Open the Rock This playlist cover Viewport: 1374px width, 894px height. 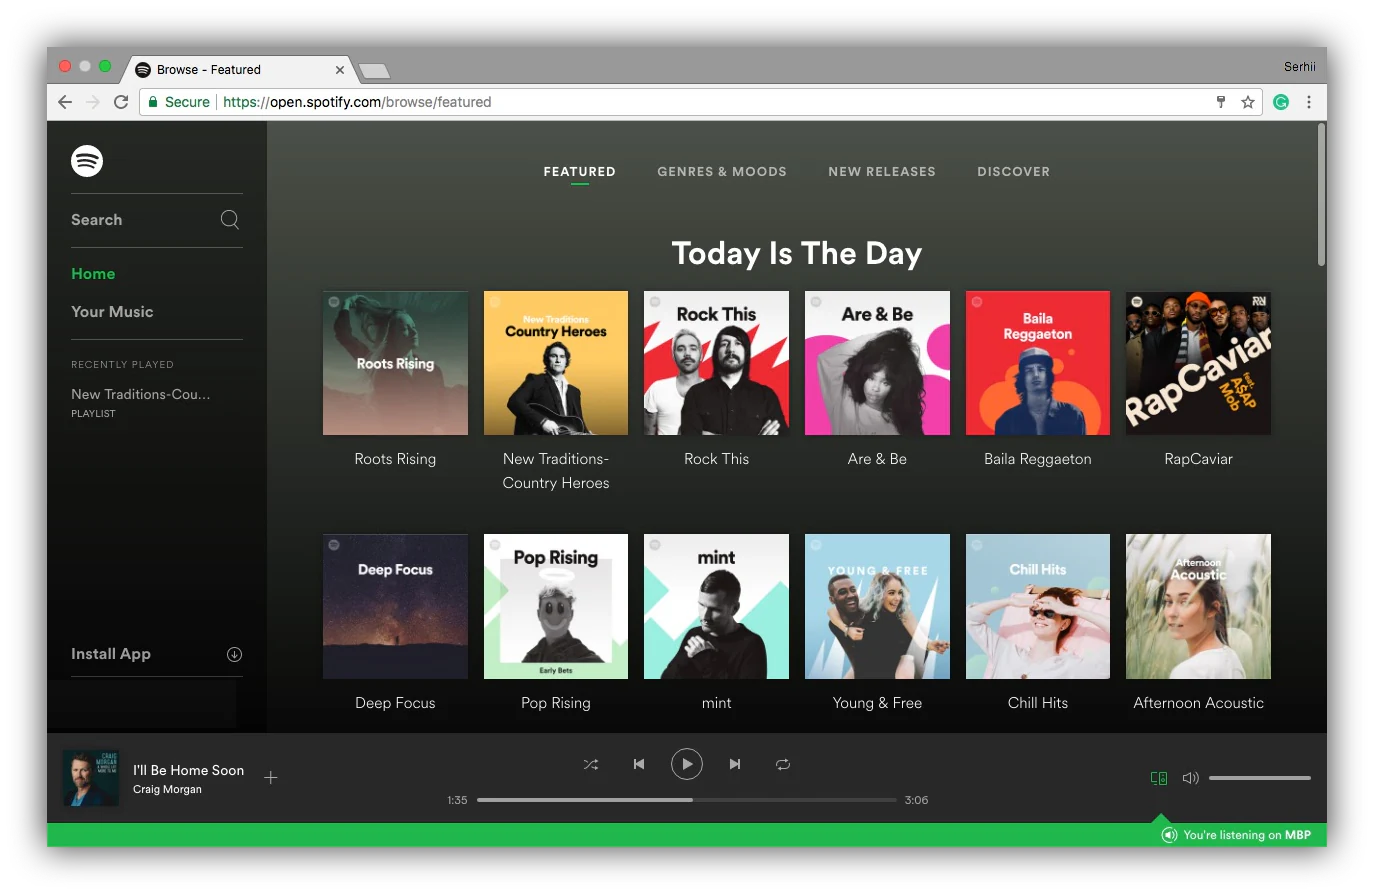(x=716, y=363)
